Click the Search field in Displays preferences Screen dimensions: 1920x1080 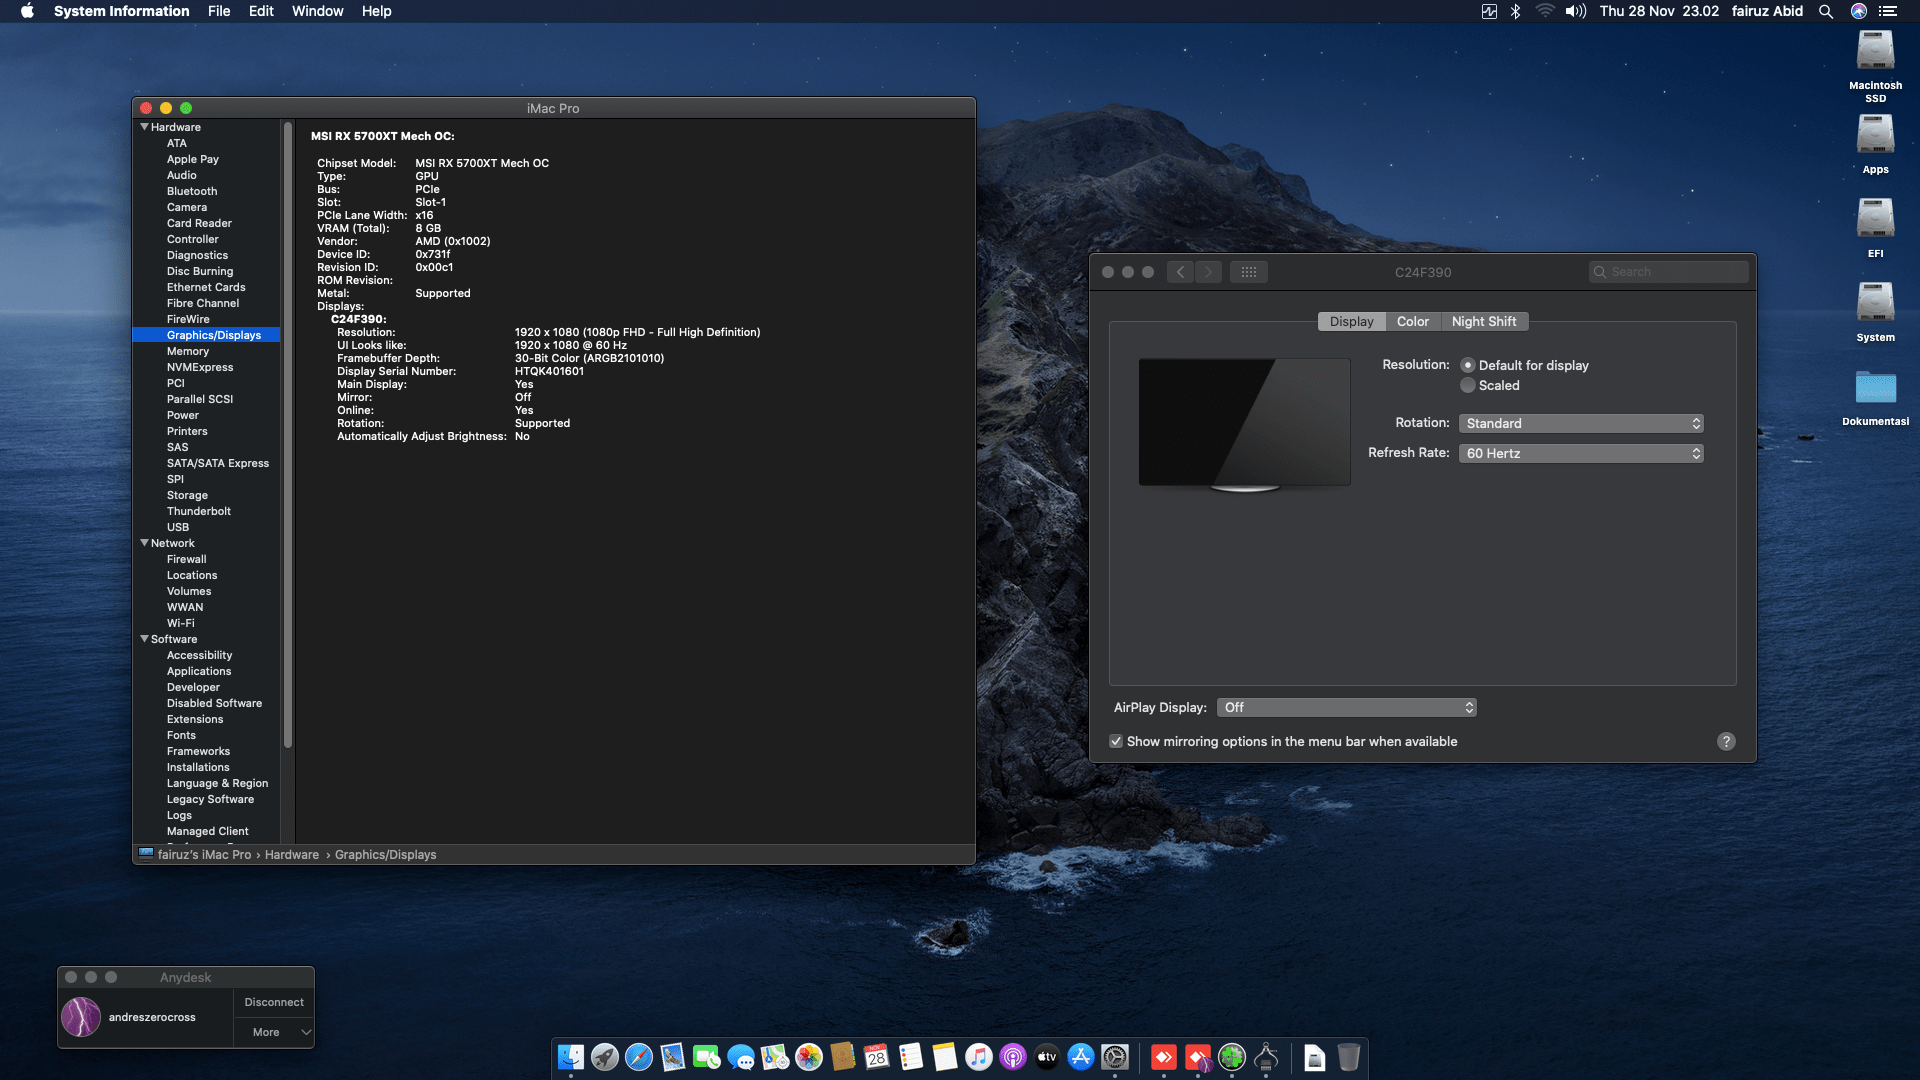(x=1668, y=271)
